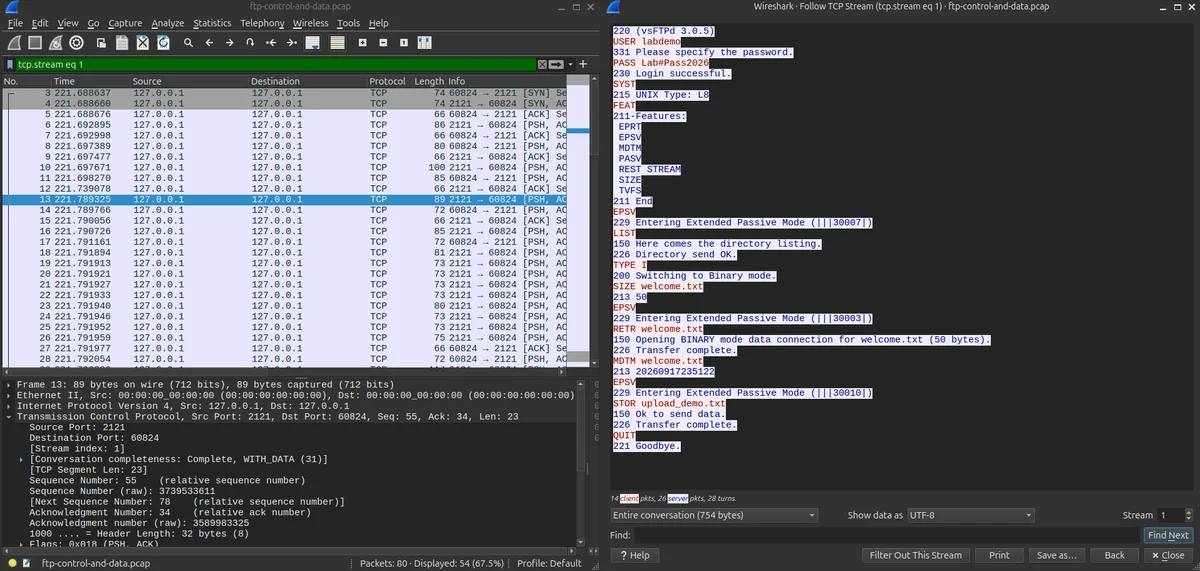Open Find a packet magnifier icon
Viewport: 1200px width, 571px height.
pyautogui.click(x=188, y=43)
